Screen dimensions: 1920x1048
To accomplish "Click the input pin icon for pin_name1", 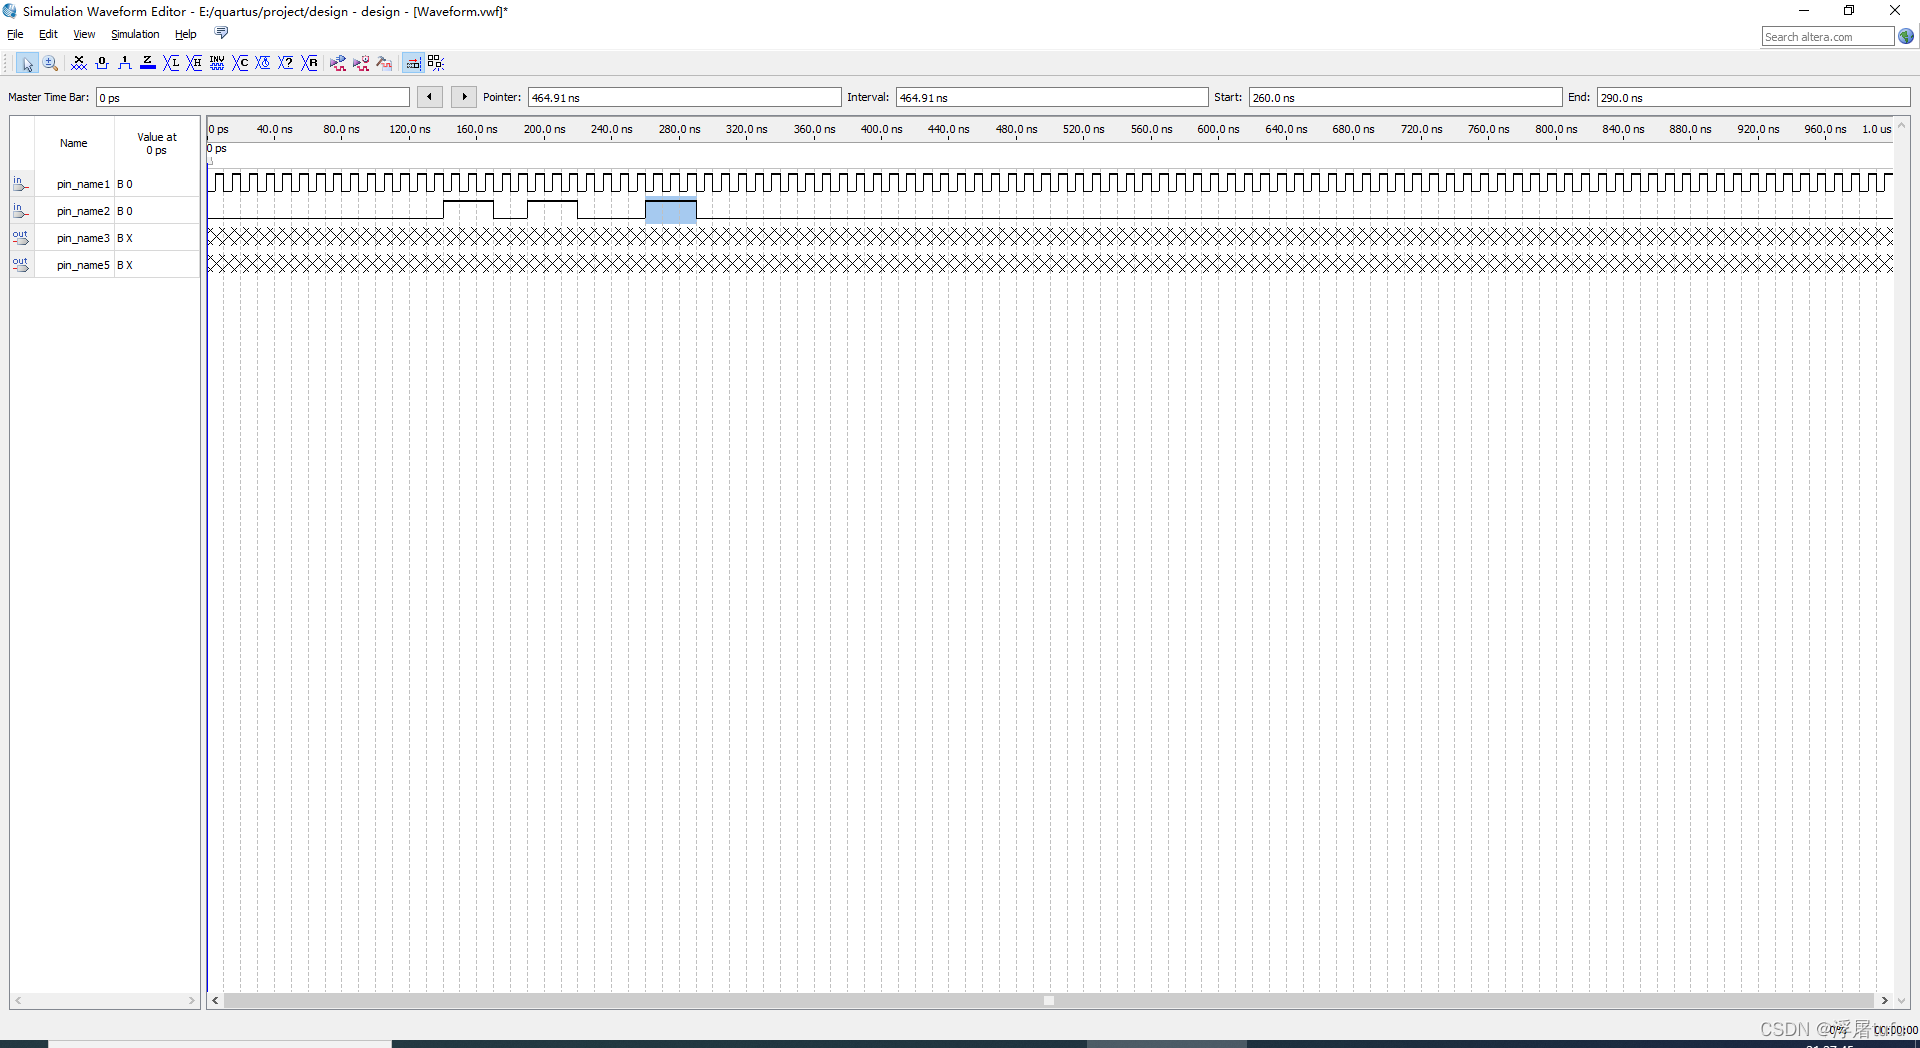I will [x=21, y=184].
